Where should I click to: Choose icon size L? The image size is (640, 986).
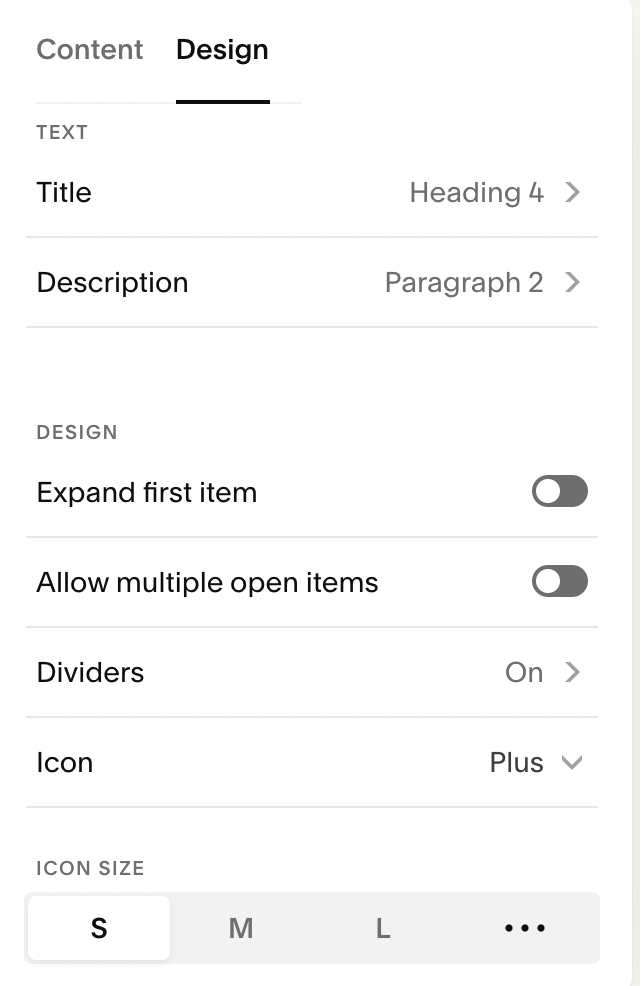383,928
